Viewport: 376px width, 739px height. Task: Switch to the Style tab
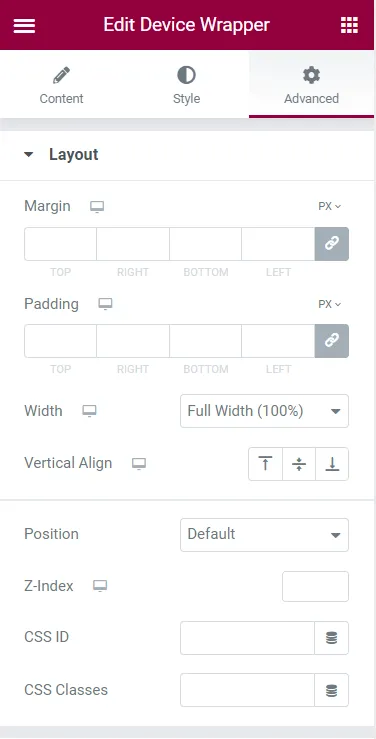(186, 85)
